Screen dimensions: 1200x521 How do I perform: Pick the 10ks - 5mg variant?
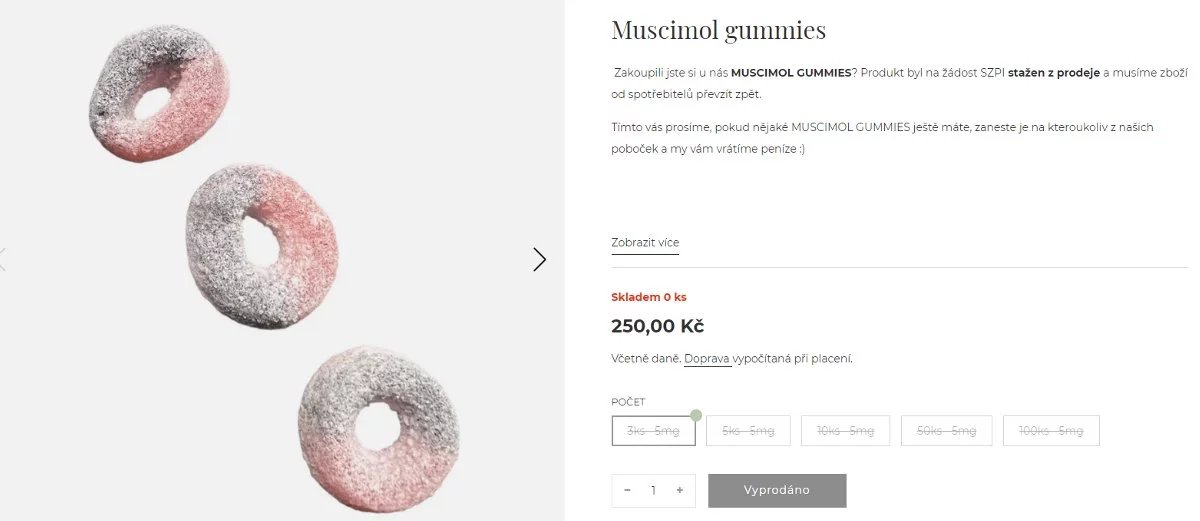845,431
